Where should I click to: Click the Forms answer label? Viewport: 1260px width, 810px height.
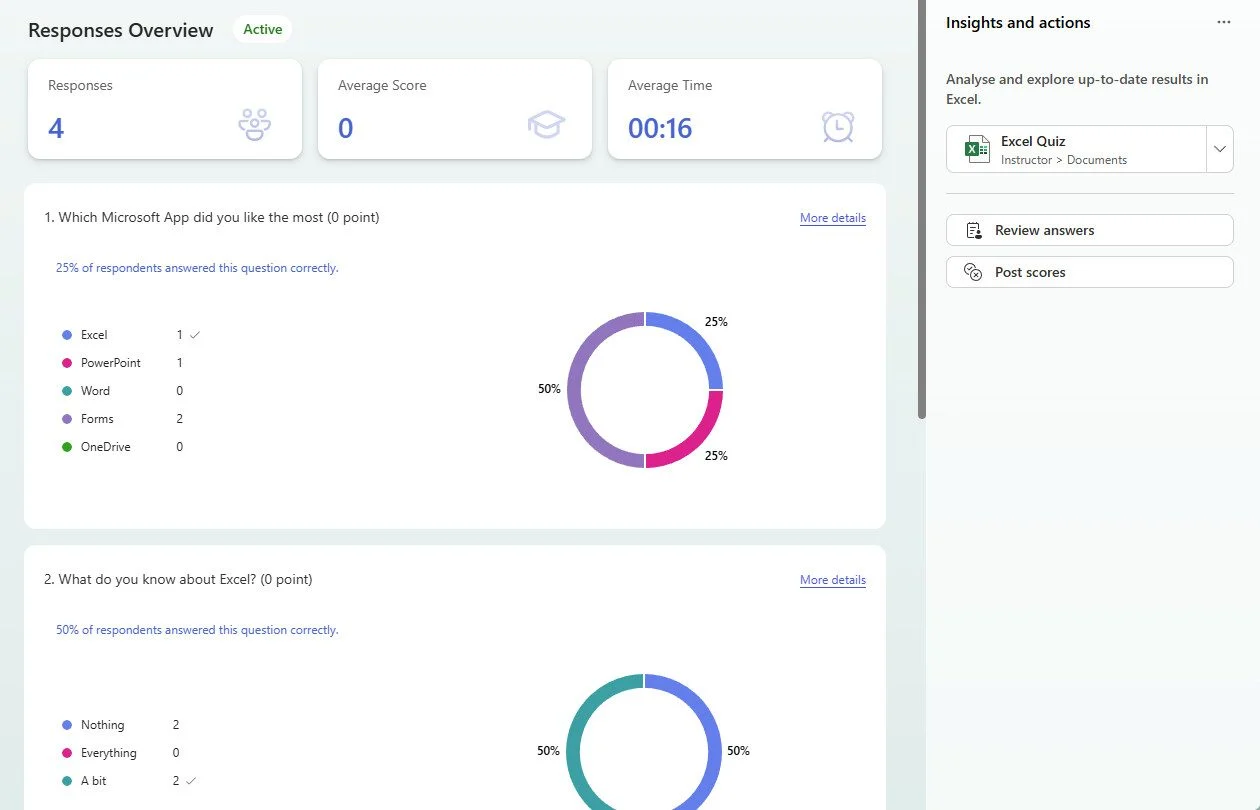97,419
